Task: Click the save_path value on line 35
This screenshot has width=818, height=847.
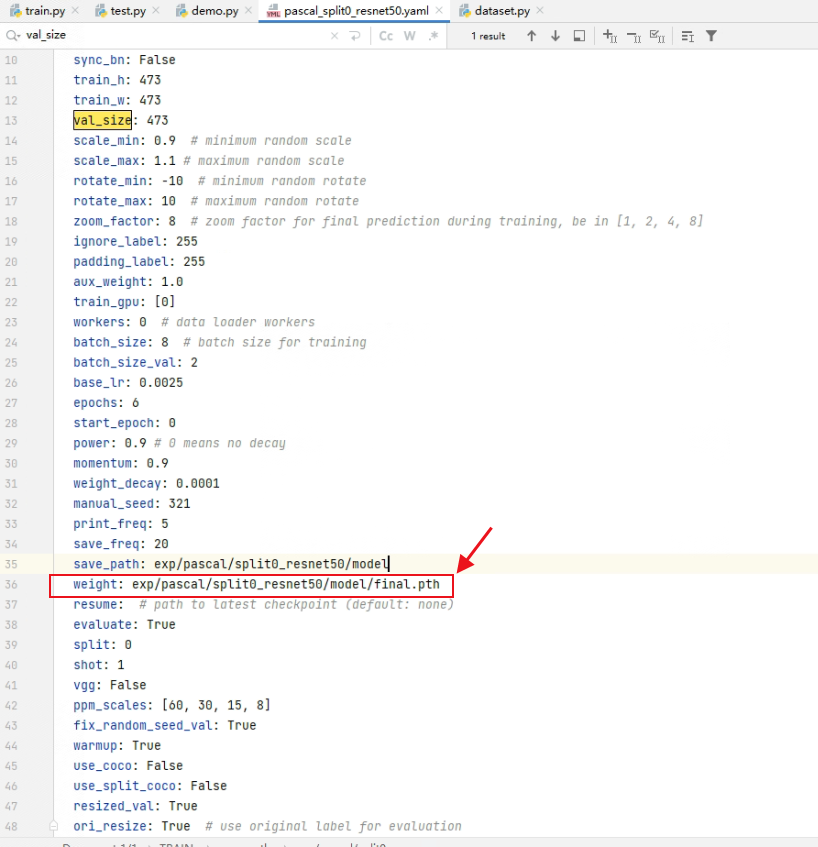Action: 271,564
